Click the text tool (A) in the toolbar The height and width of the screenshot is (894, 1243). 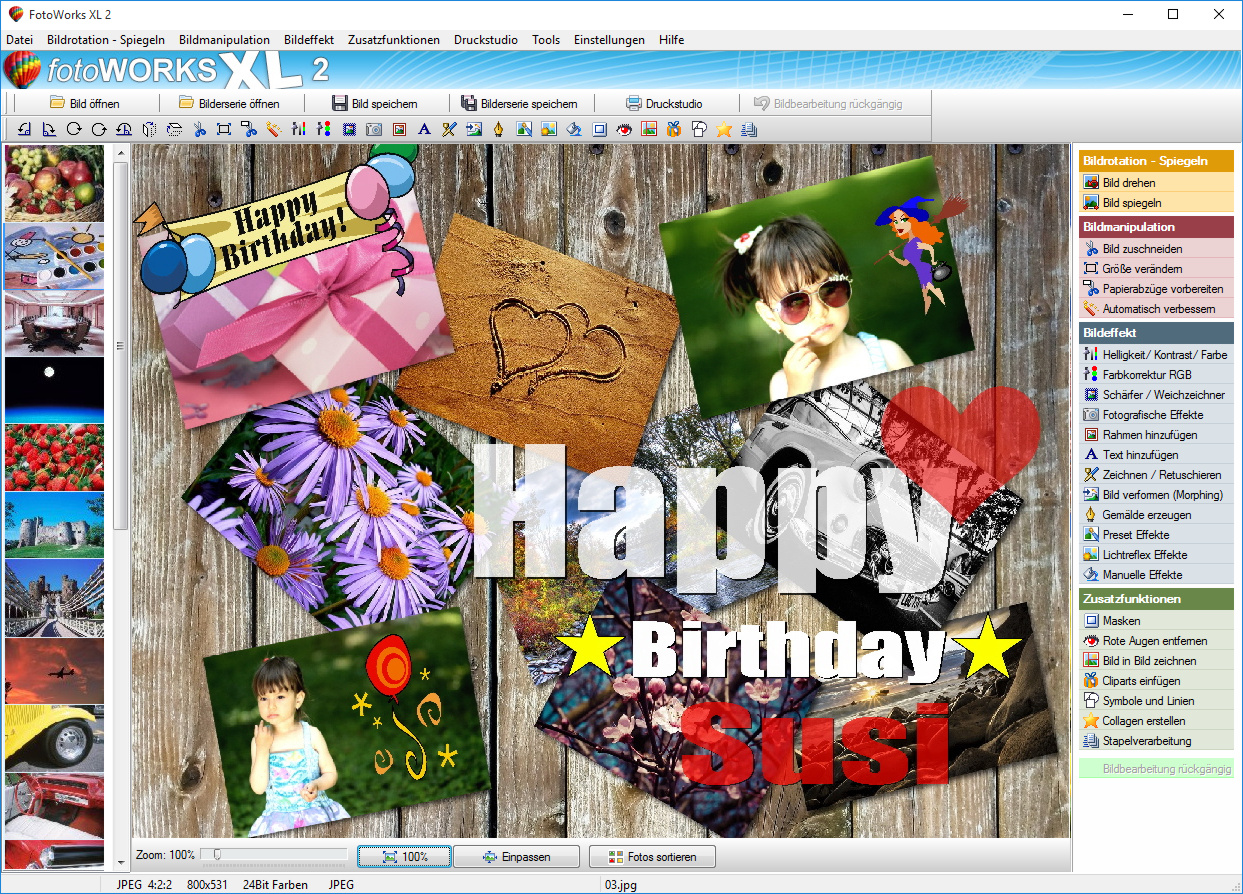coord(425,129)
